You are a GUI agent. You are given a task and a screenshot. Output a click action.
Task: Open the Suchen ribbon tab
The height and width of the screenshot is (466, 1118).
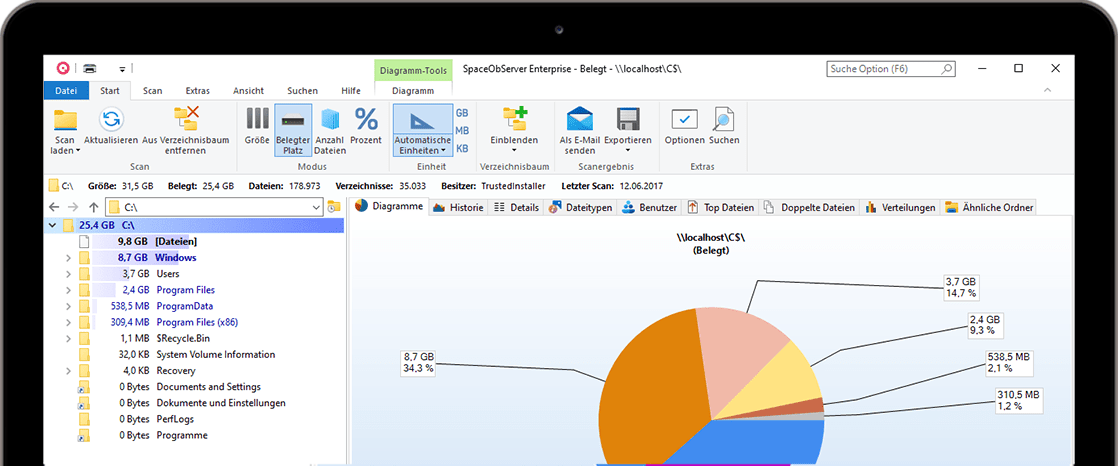pos(302,90)
